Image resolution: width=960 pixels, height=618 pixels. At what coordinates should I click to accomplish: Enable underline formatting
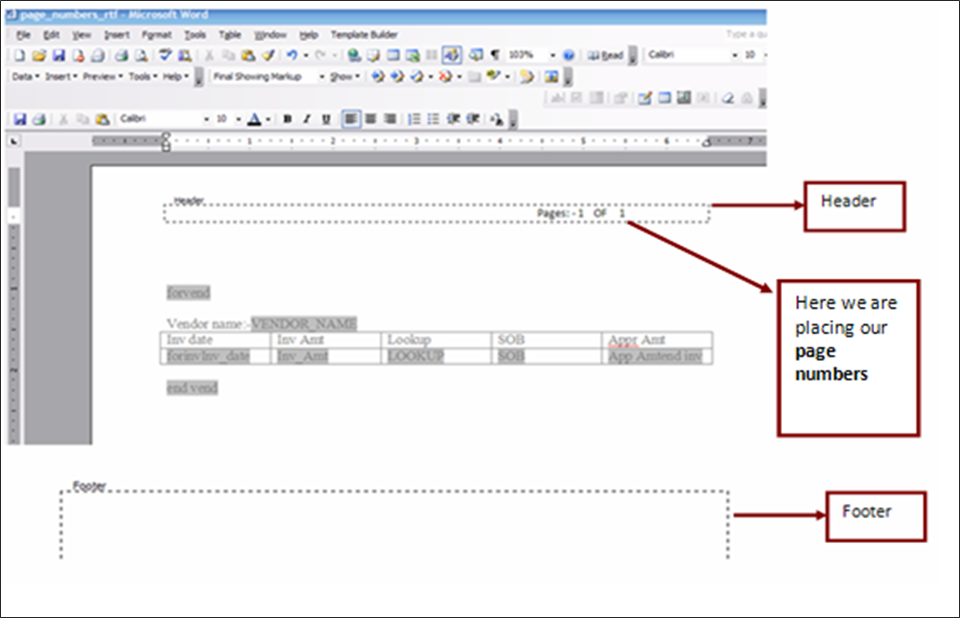[x=325, y=117]
